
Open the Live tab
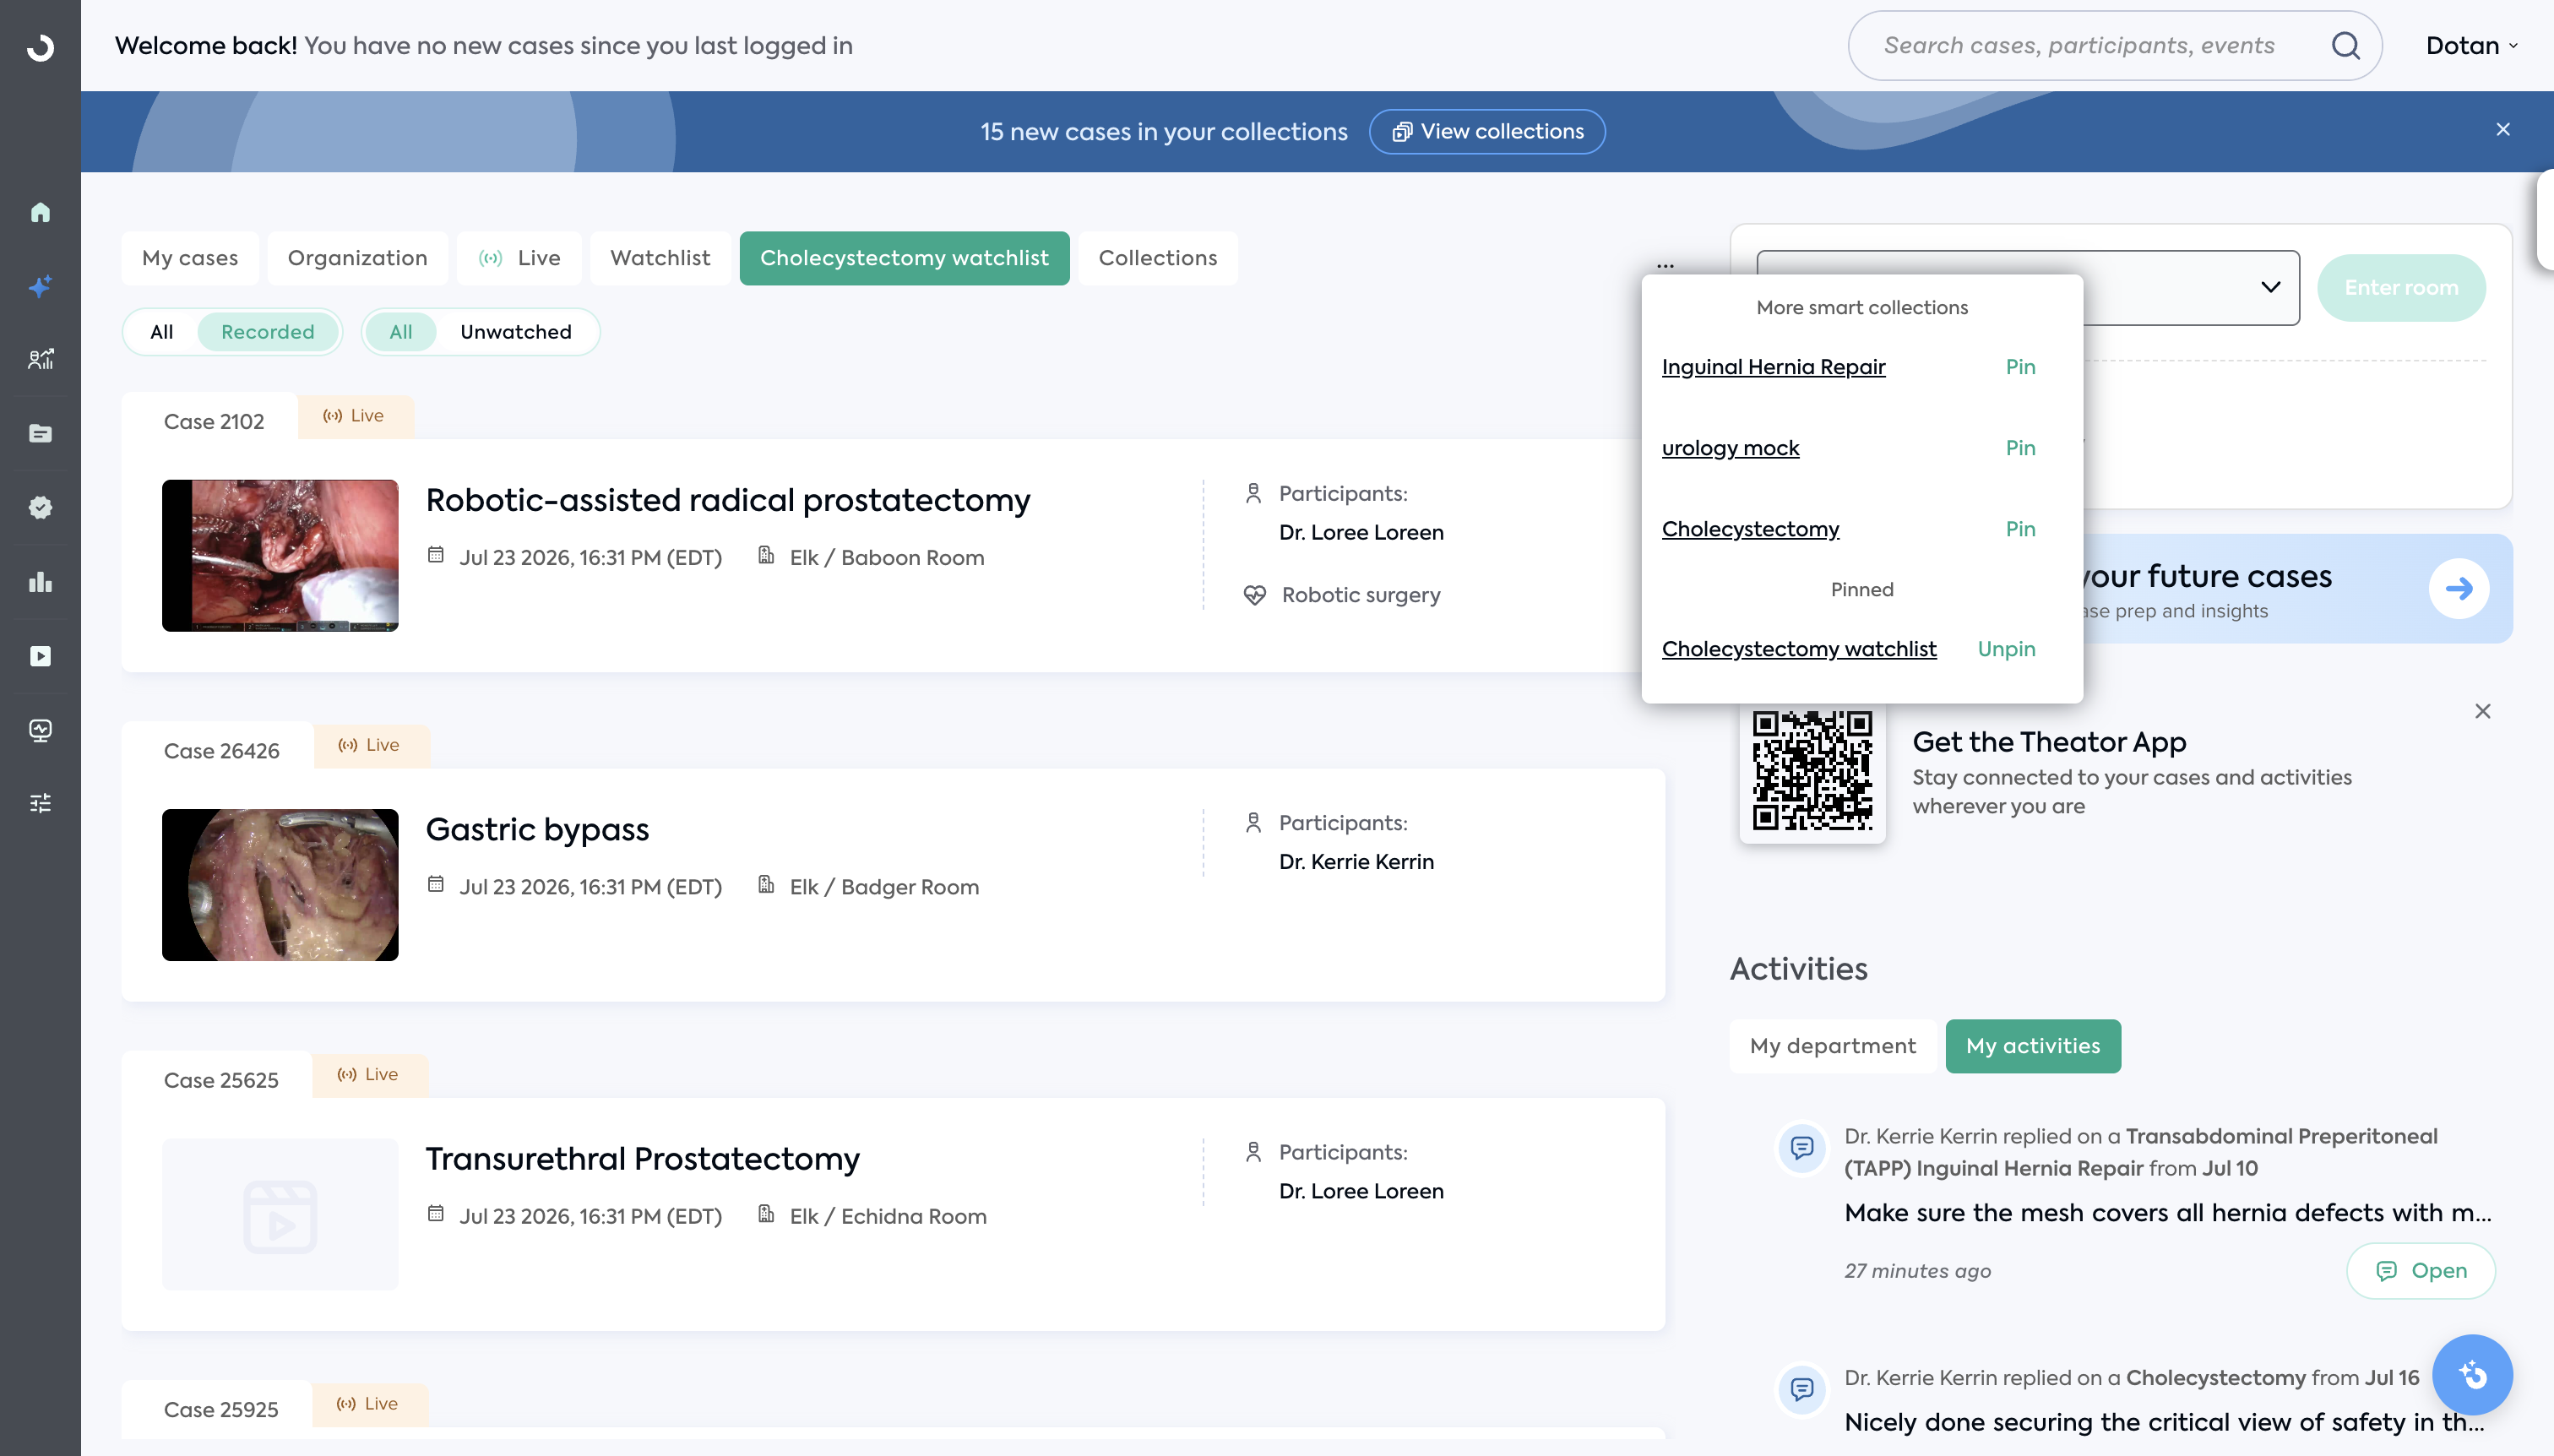tap(519, 258)
